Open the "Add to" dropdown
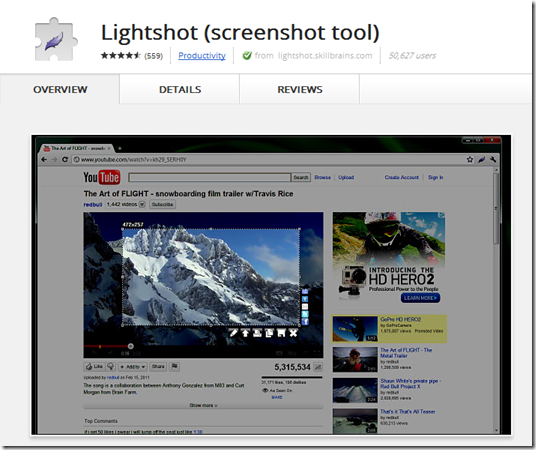 click(133, 367)
